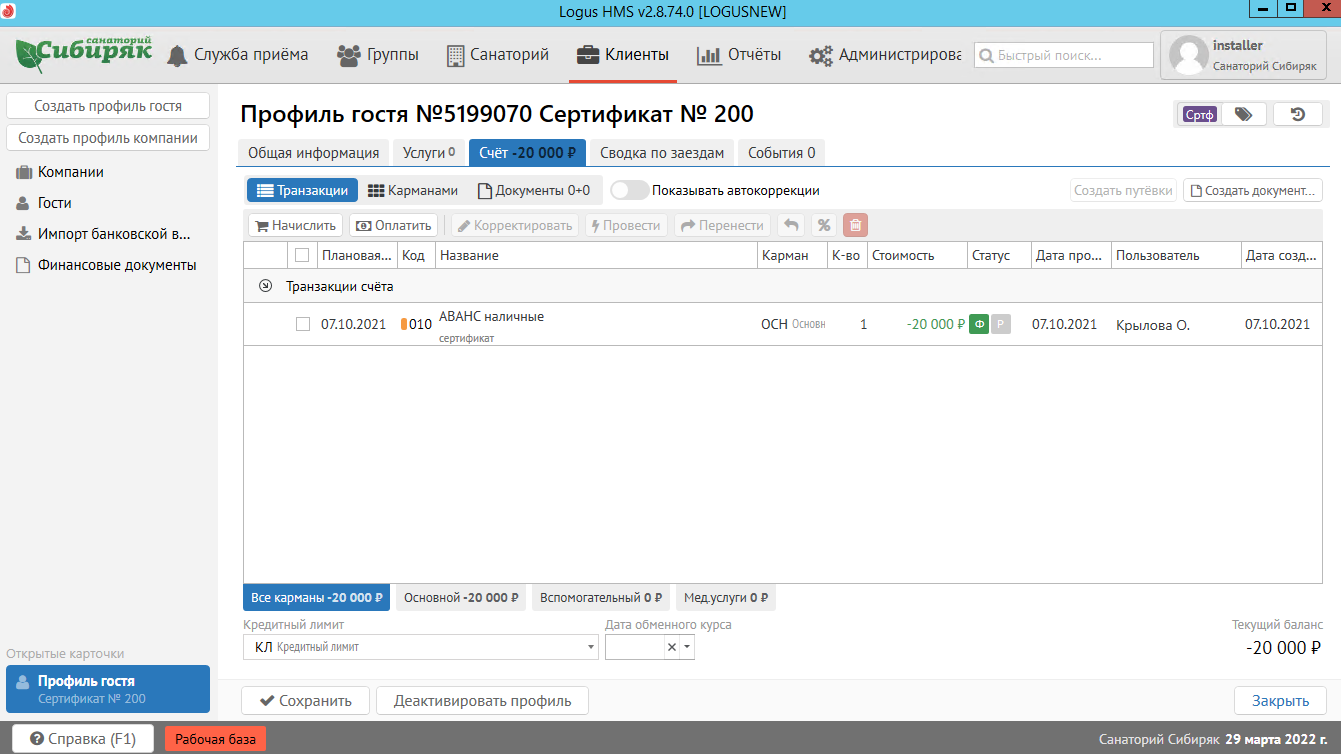
Task: Open the Дата обменного курса date dropdown
Action: point(688,647)
